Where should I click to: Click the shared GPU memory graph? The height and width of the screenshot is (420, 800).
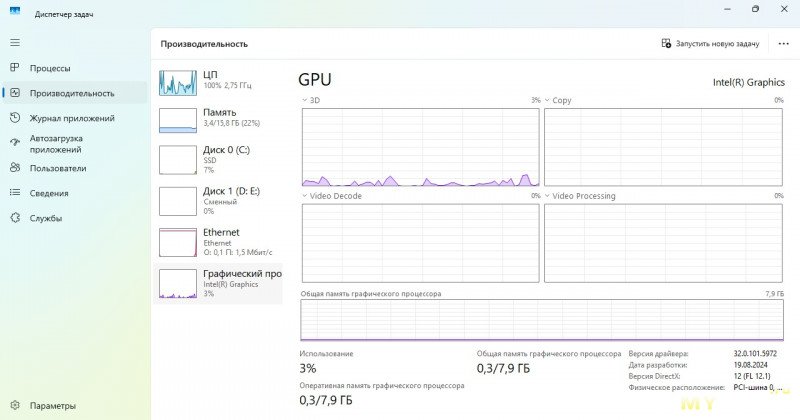(x=542, y=320)
